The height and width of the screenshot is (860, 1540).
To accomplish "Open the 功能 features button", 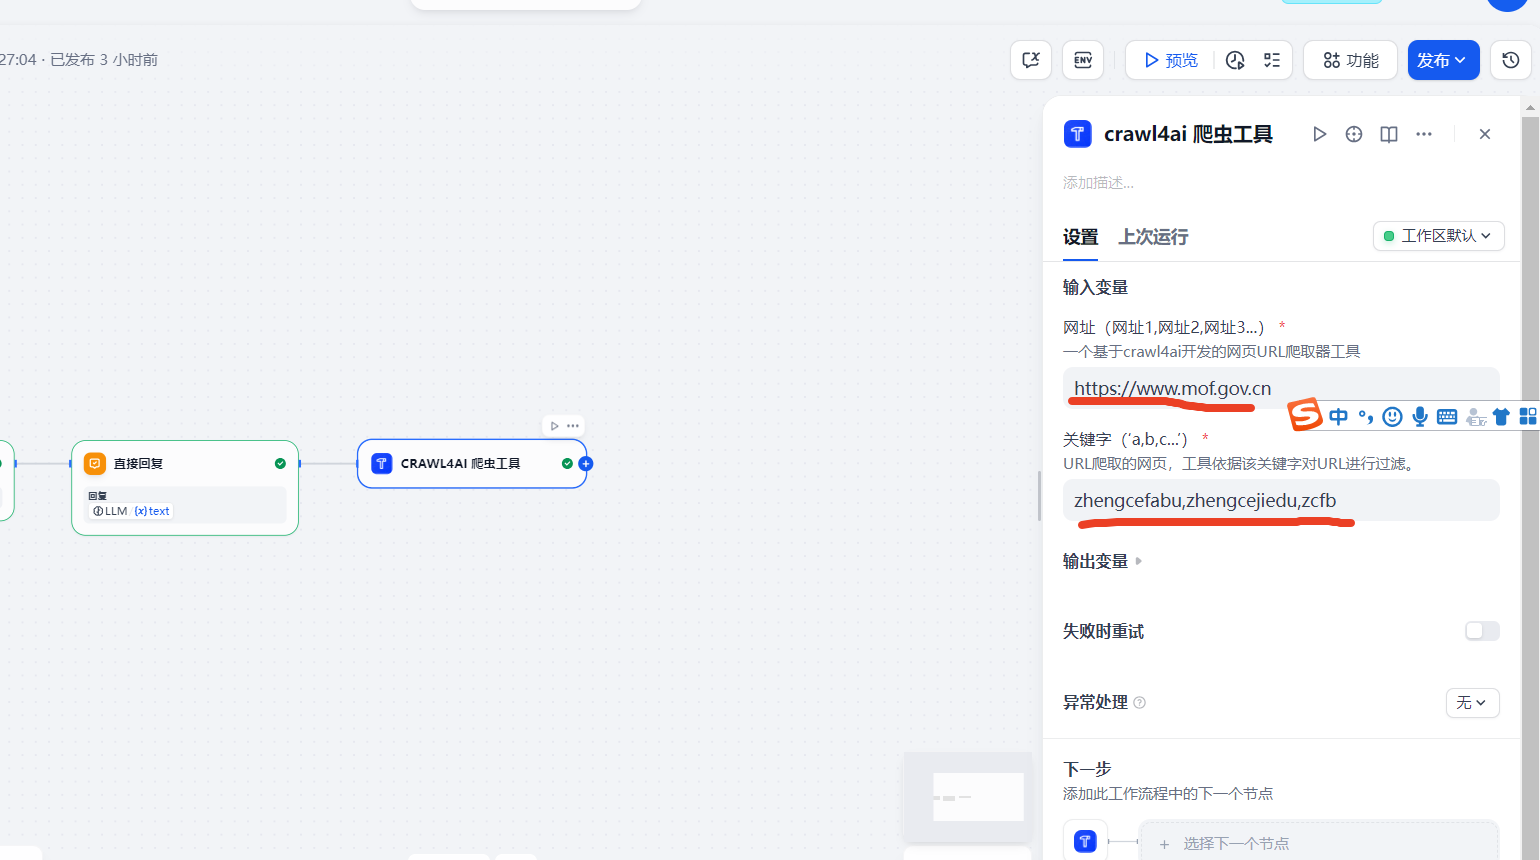I will point(1350,60).
